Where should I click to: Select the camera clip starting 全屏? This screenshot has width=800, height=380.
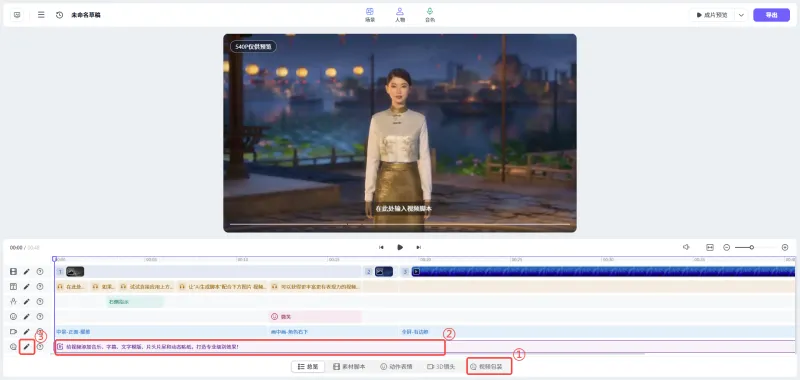click(597, 332)
